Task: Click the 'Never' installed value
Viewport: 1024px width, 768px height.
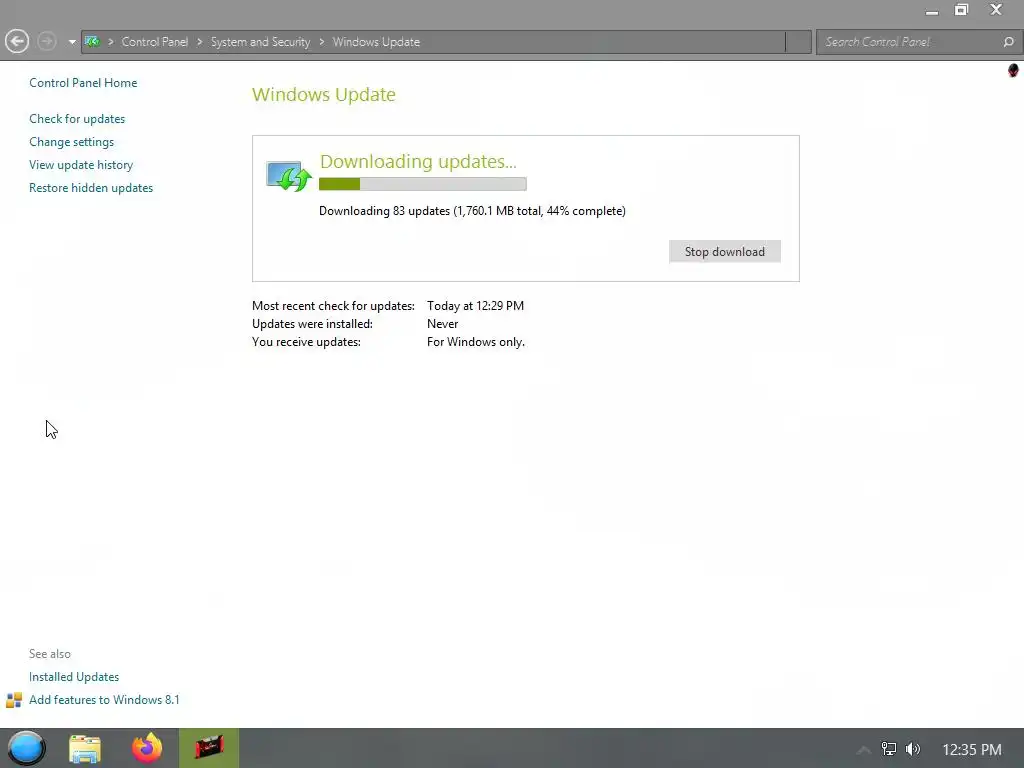Action: [x=443, y=324]
